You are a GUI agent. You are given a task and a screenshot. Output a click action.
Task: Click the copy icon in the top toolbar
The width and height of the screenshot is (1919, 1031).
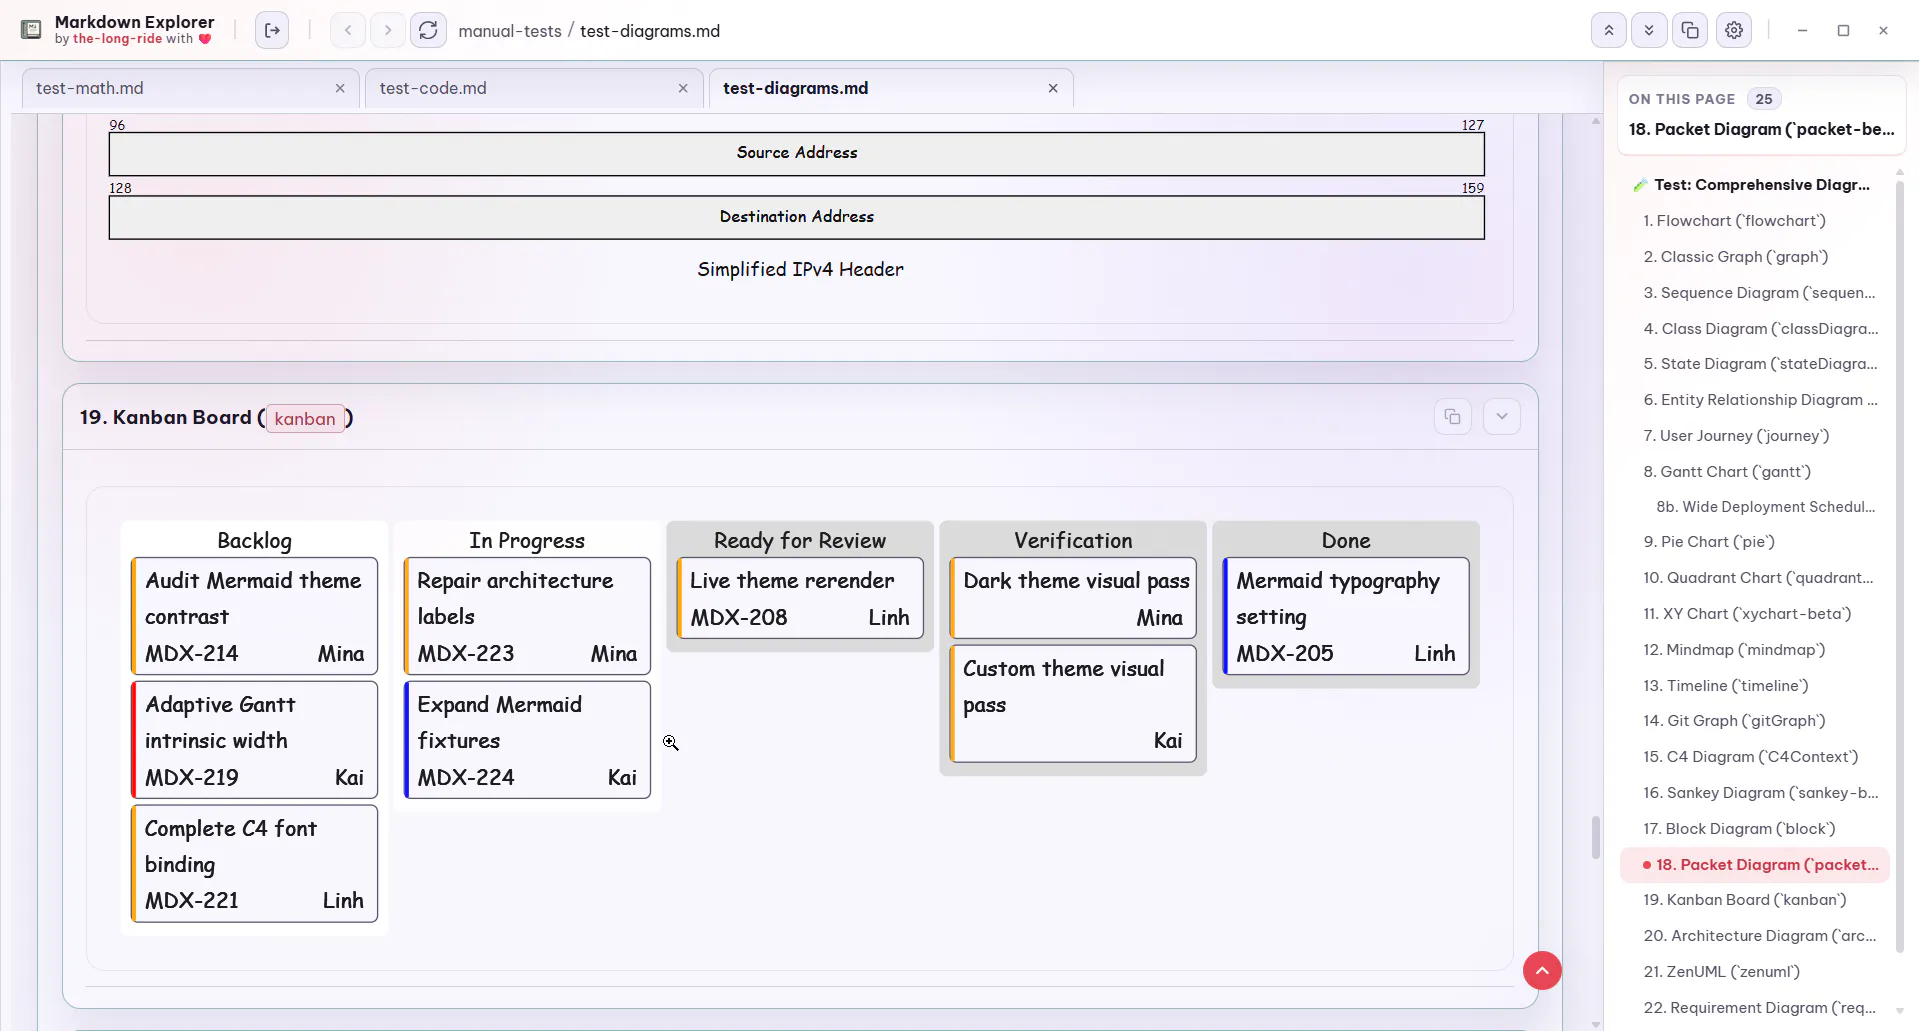(x=1690, y=30)
